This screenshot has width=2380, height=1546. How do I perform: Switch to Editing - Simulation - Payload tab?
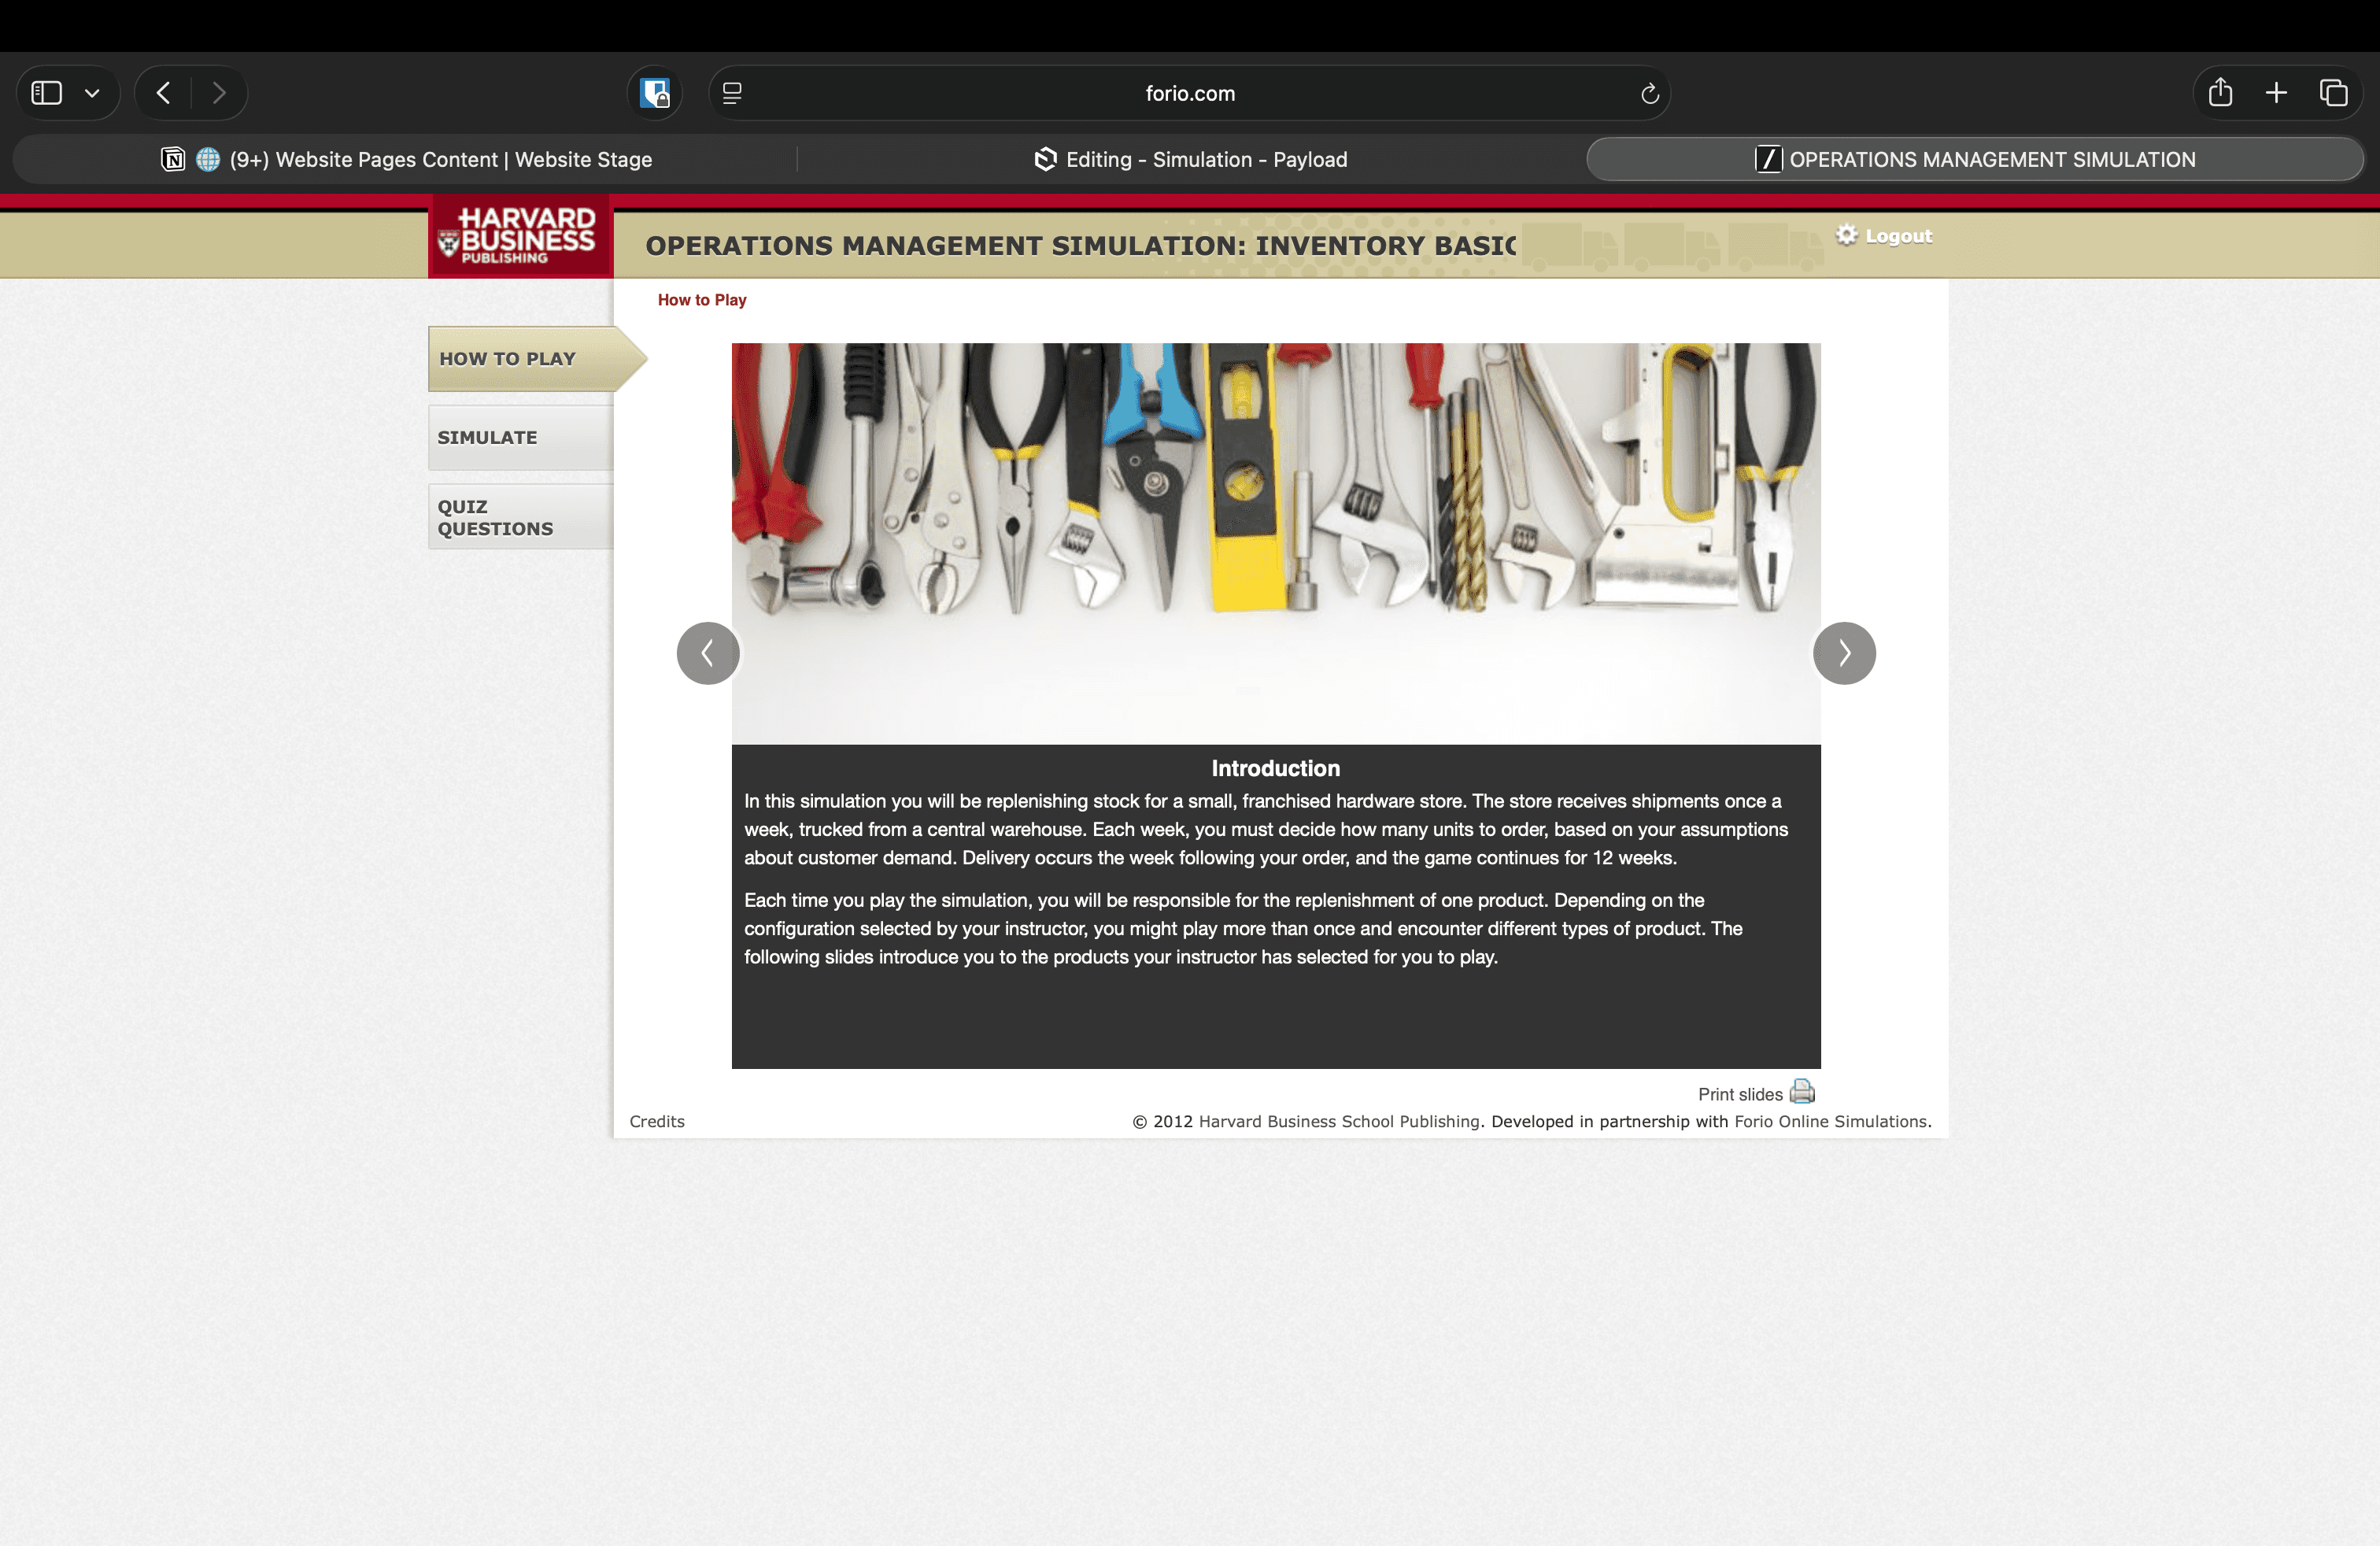pyautogui.click(x=1190, y=159)
